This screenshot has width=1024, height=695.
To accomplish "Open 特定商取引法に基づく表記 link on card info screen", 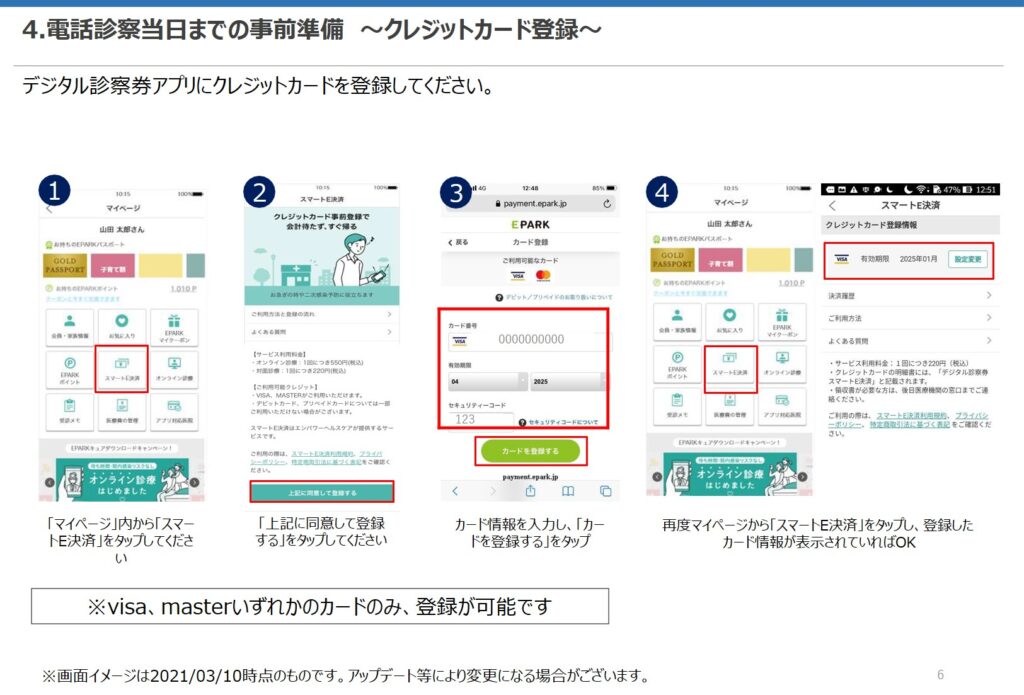I will (x=910, y=425).
